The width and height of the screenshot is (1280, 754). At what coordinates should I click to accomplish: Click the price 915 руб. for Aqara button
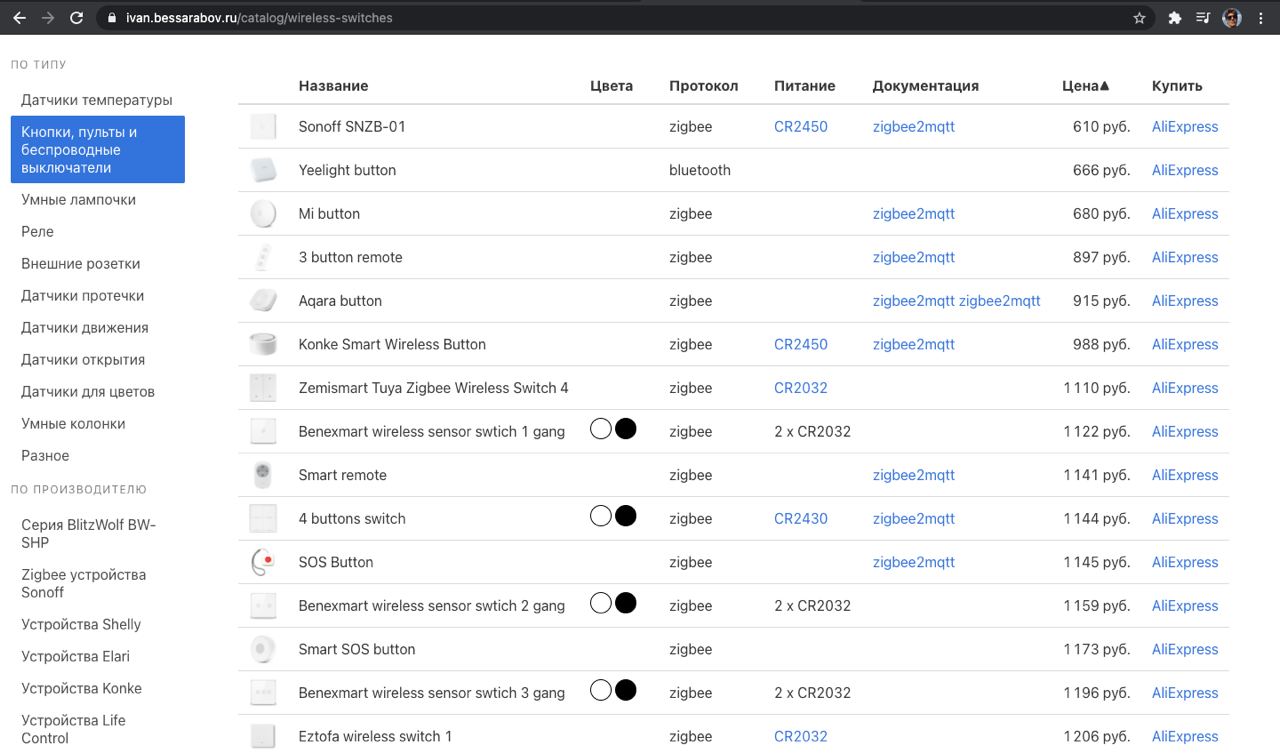coord(1101,301)
